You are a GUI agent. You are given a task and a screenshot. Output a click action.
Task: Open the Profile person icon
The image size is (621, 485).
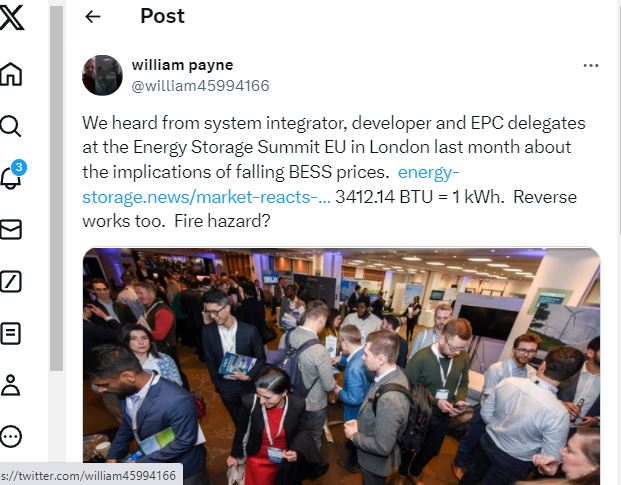[11, 385]
